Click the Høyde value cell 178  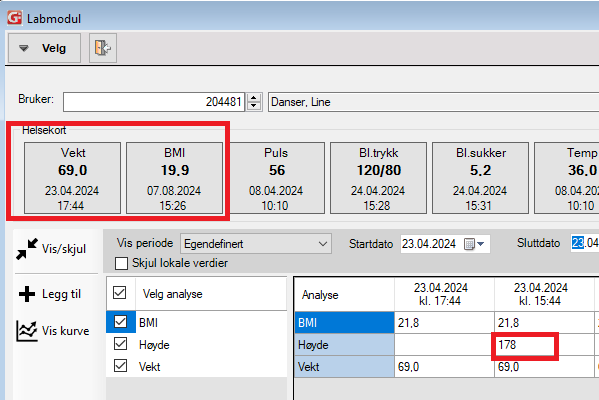click(525, 345)
